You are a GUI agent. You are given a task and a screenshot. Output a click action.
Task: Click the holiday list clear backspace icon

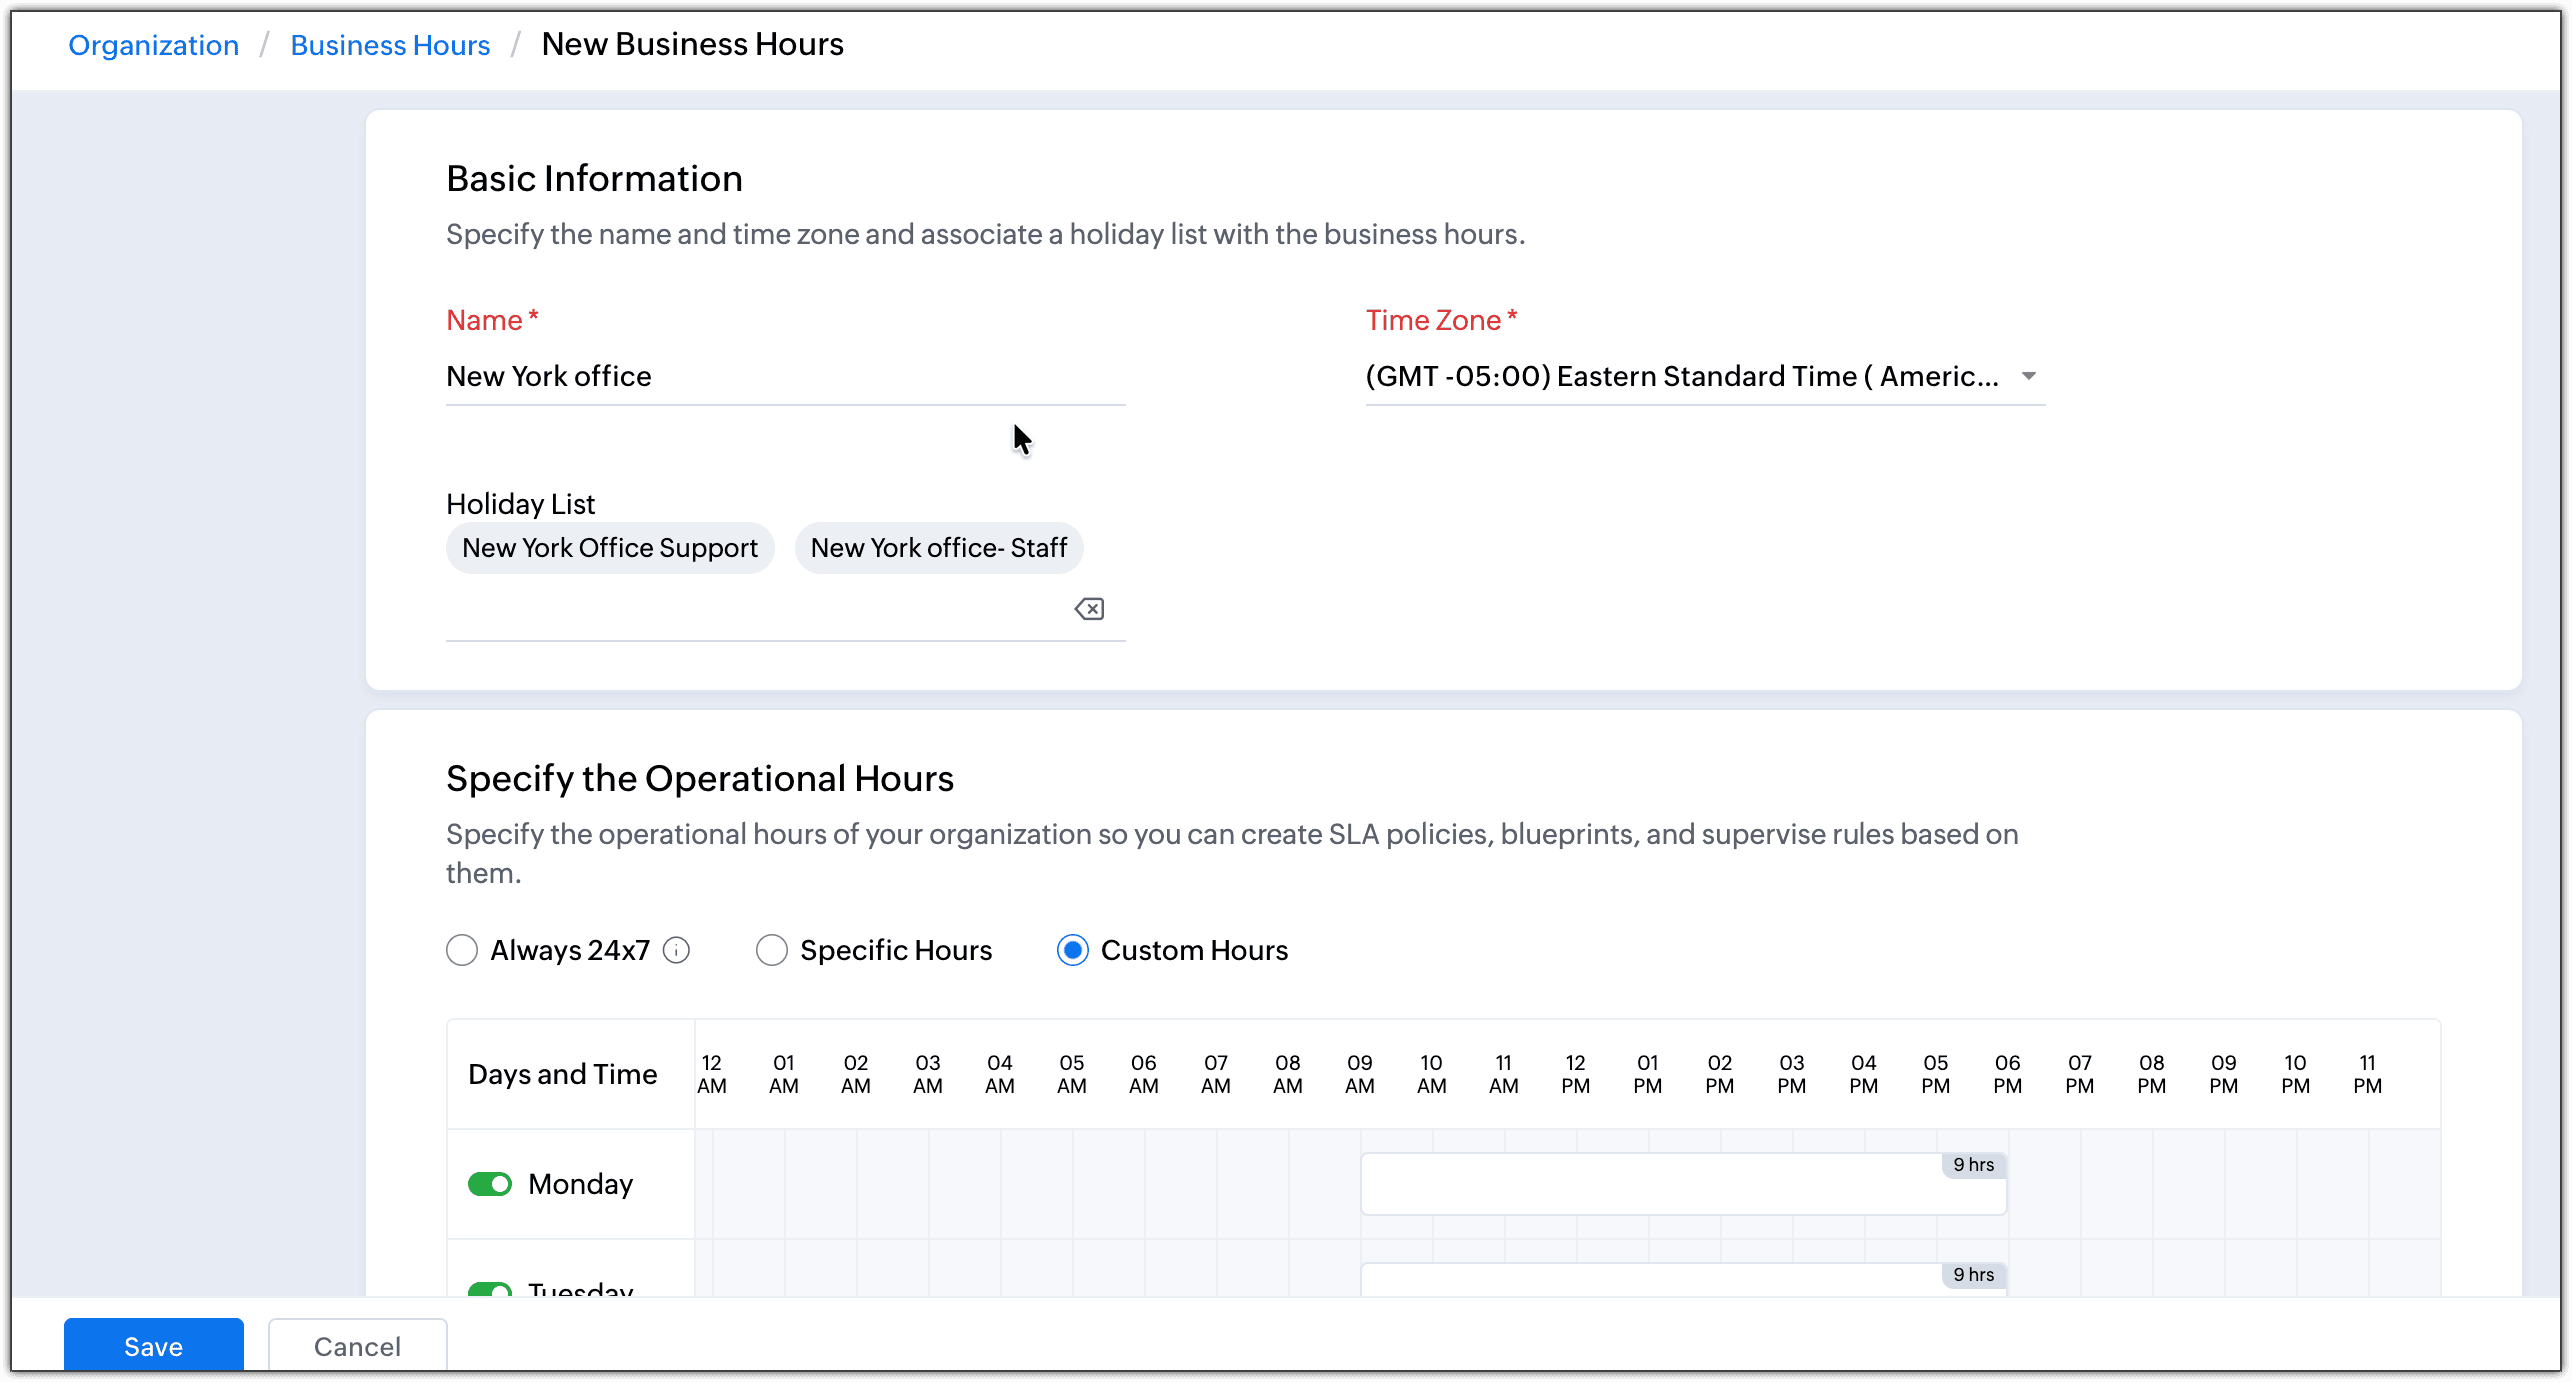(x=1089, y=609)
